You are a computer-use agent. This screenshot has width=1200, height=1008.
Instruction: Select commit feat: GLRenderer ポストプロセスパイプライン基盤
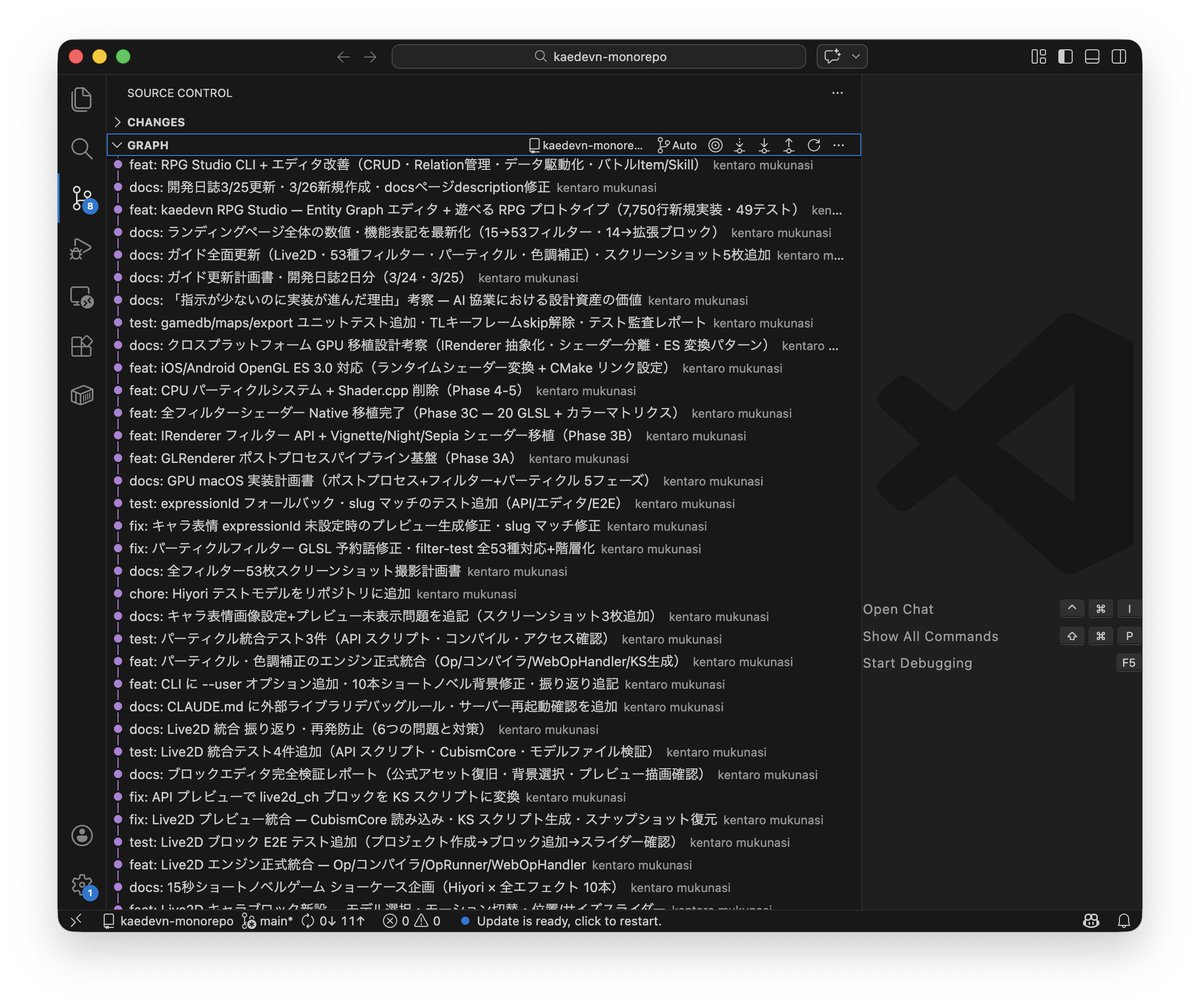tap(484, 458)
